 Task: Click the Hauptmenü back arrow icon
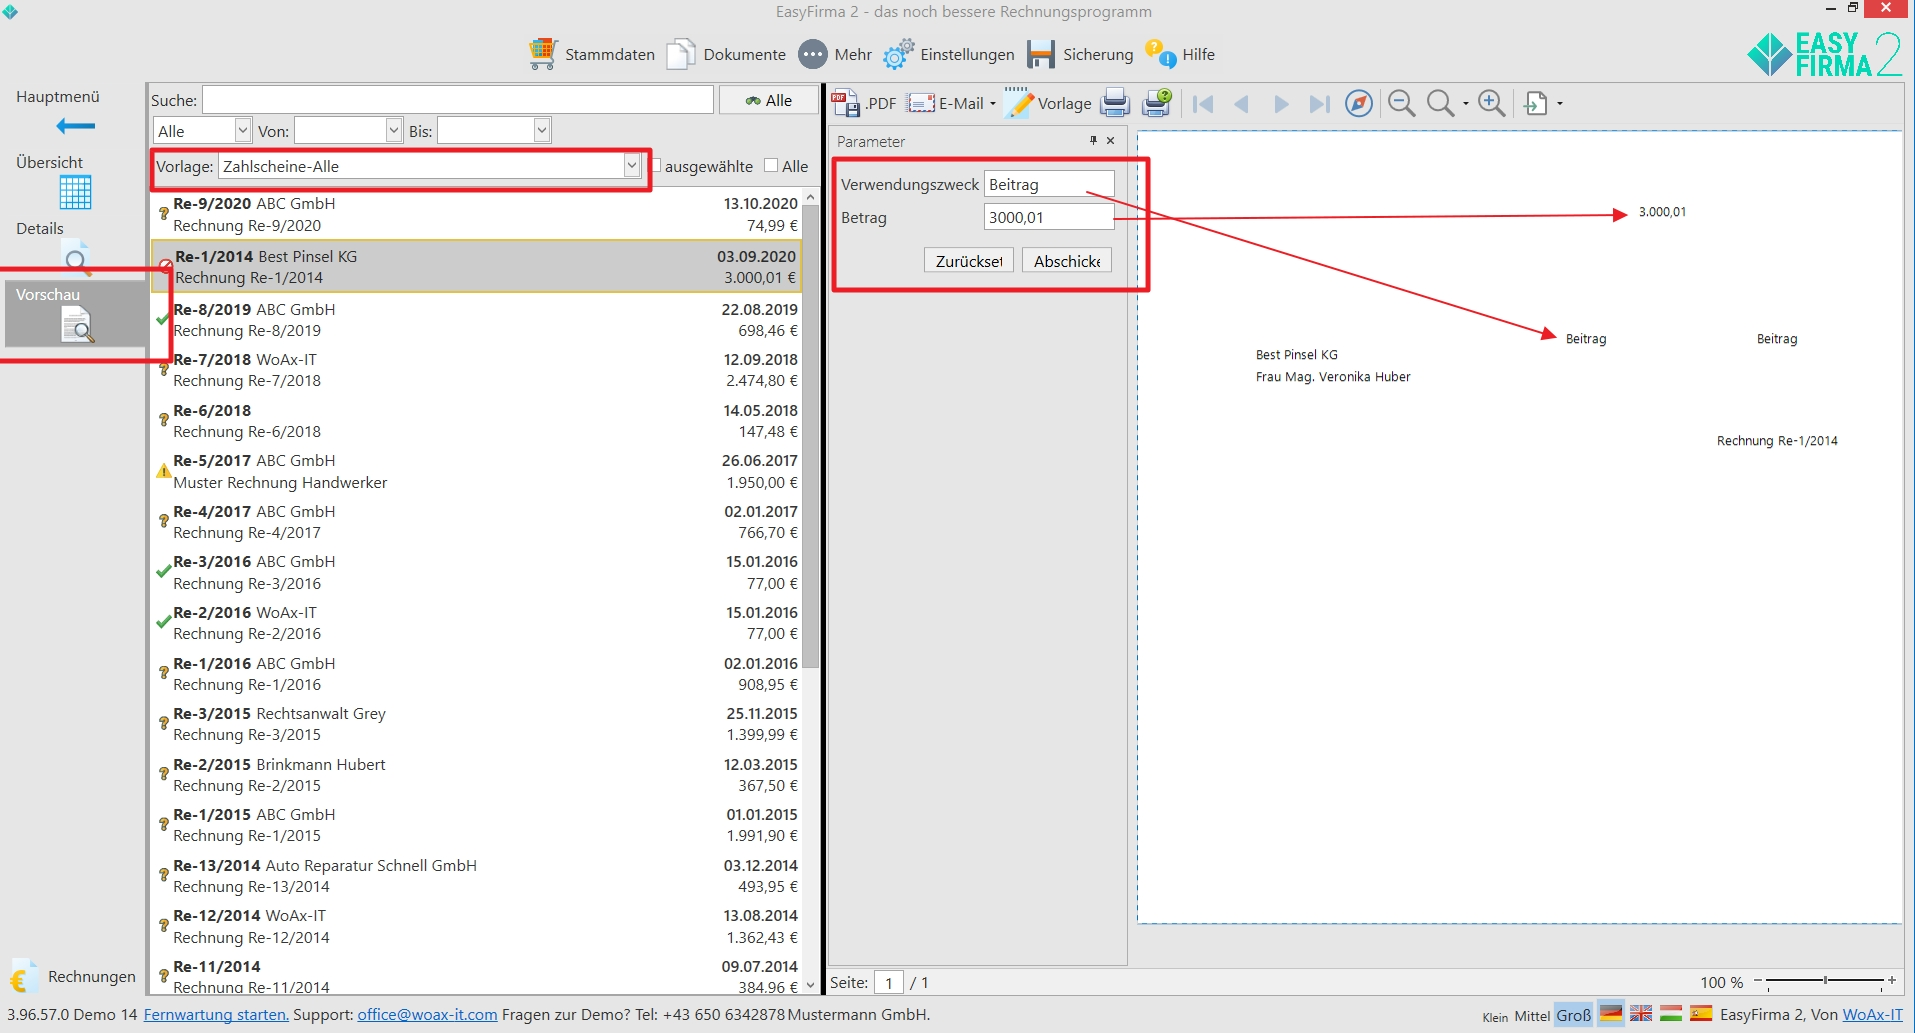click(75, 126)
